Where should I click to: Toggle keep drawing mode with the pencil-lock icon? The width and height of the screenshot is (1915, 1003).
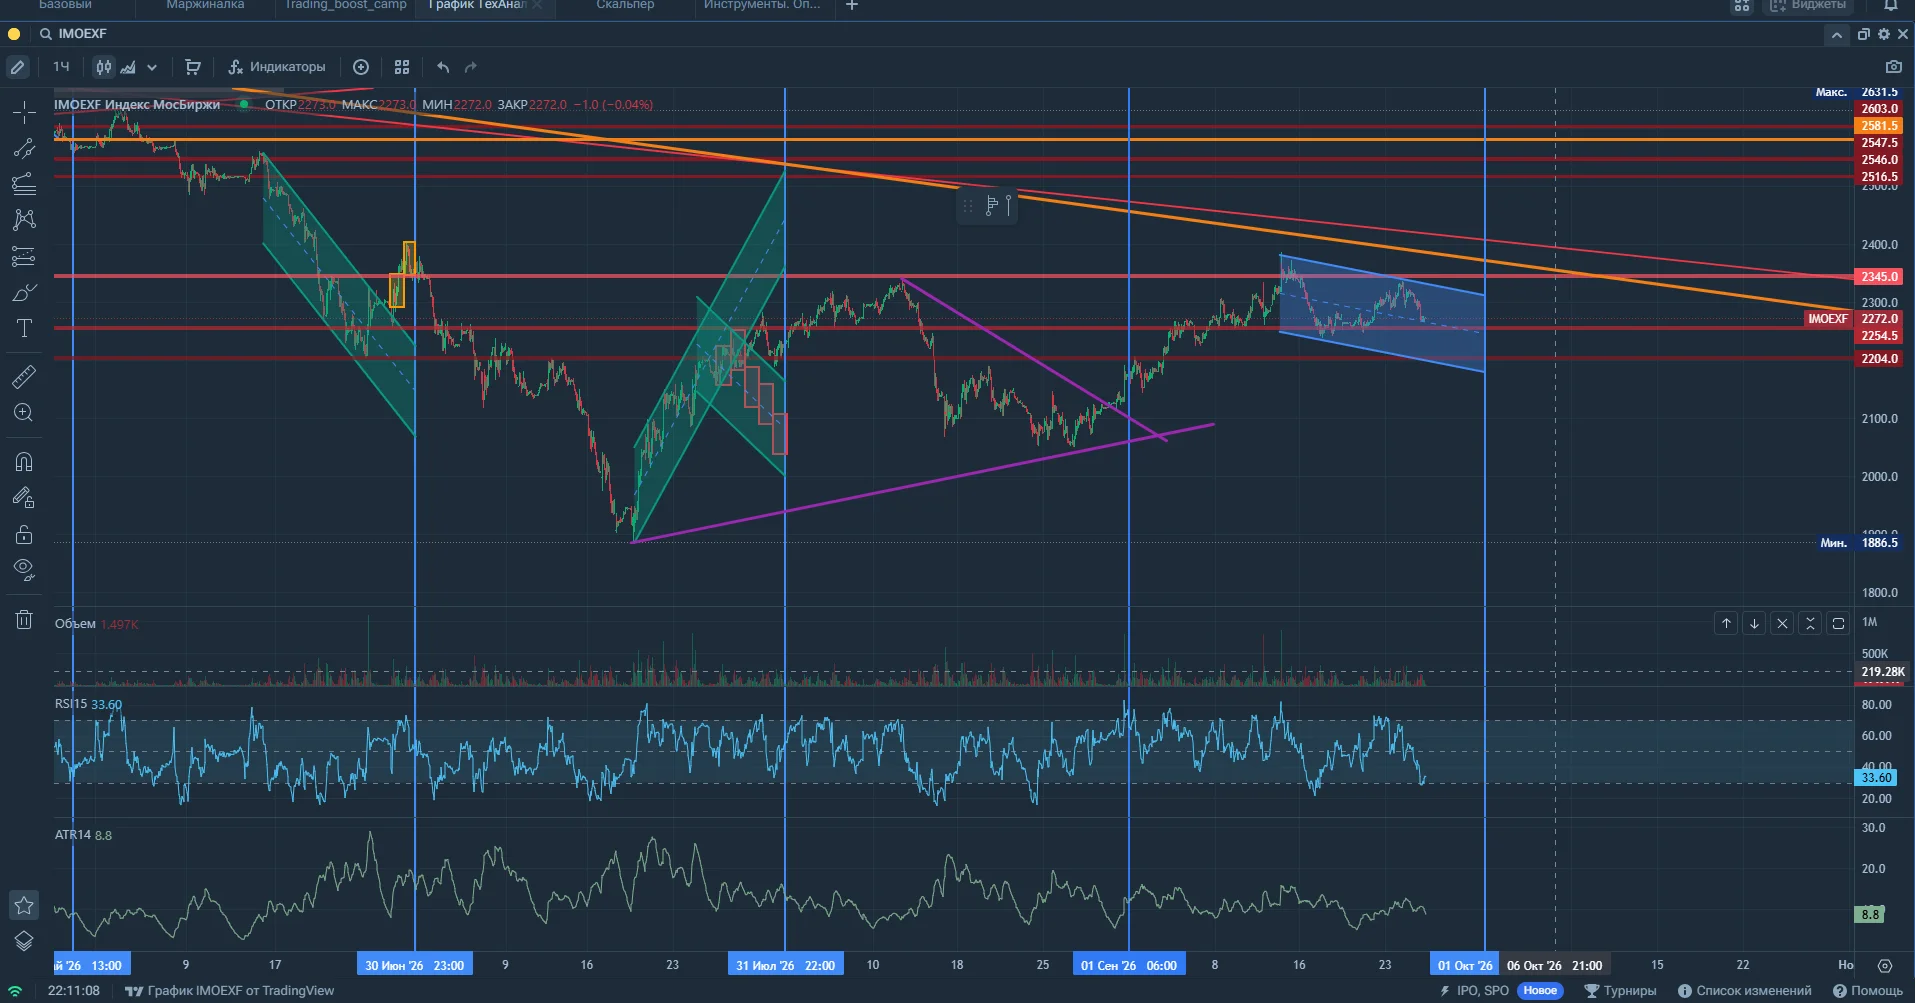[x=24, y=498]
